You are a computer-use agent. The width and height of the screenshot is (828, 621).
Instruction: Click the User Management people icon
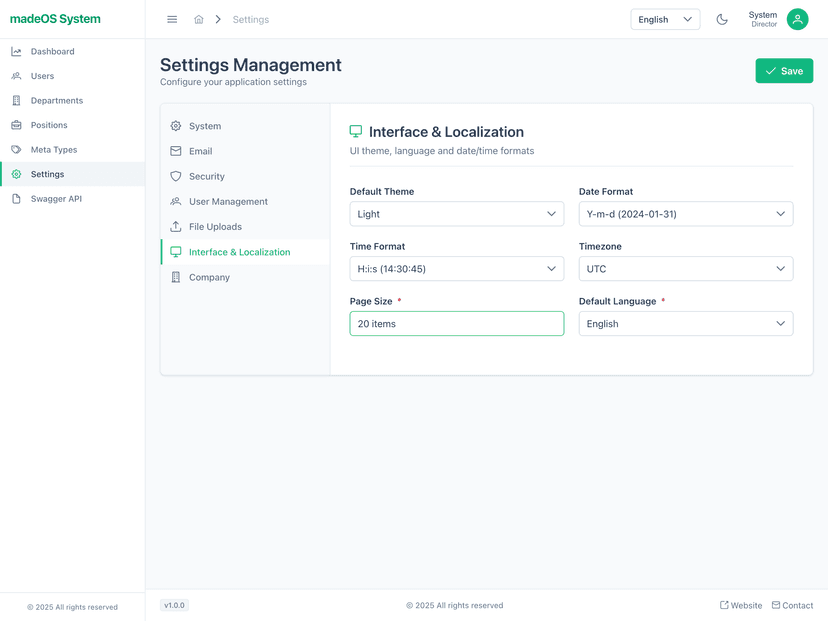176,202
